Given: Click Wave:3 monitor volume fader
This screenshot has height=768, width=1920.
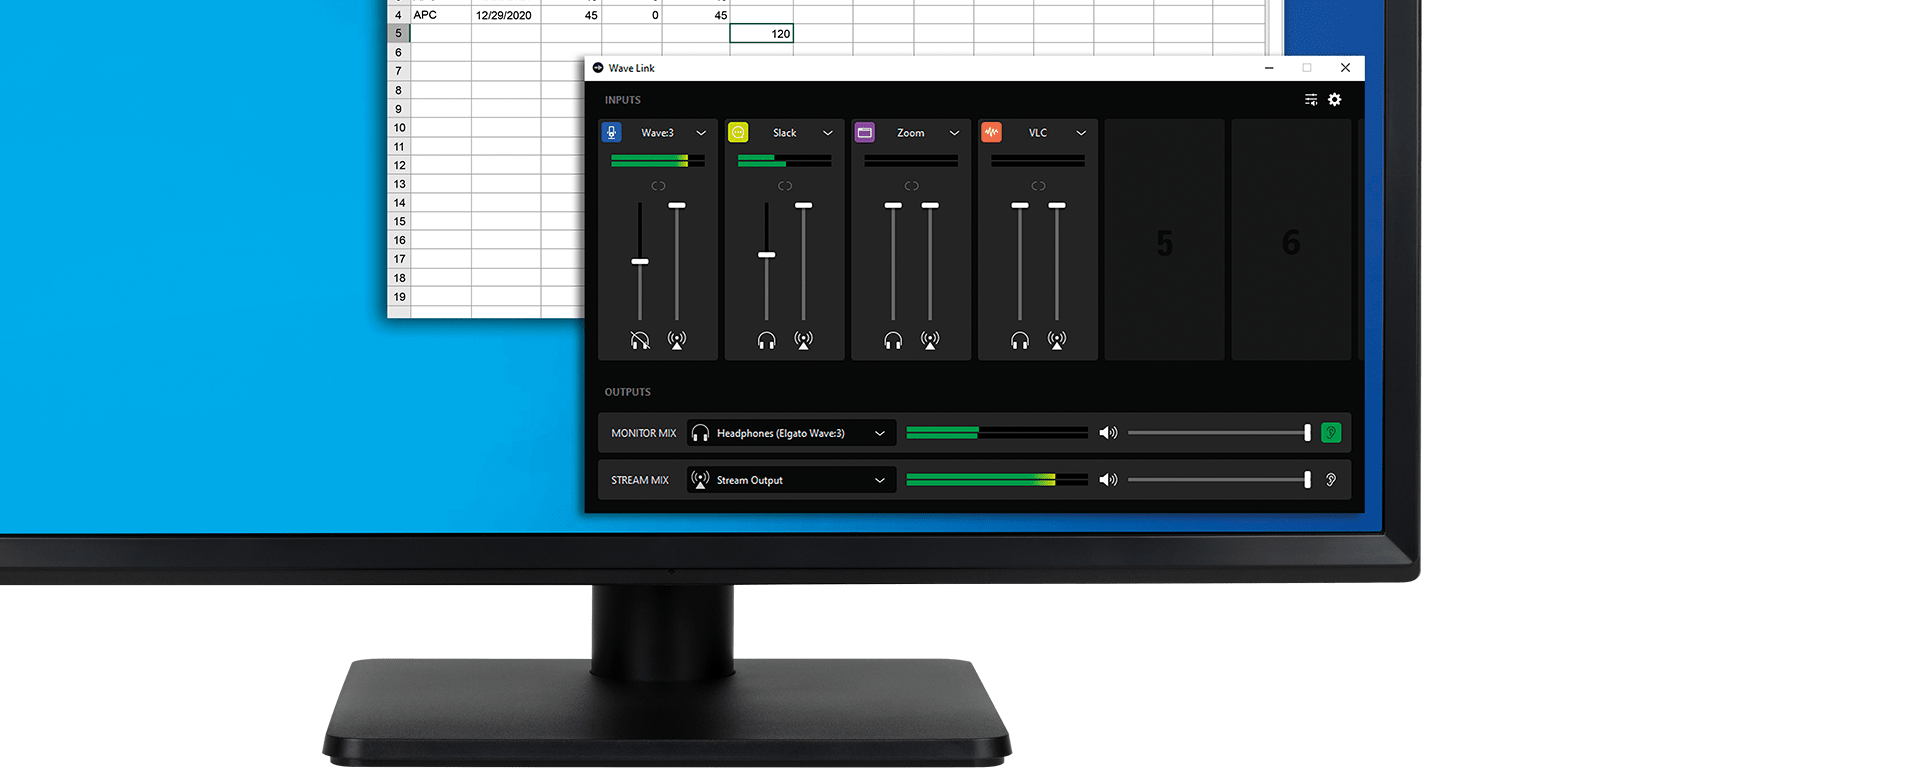Looking at the screenshot, I should pos(640,261).
